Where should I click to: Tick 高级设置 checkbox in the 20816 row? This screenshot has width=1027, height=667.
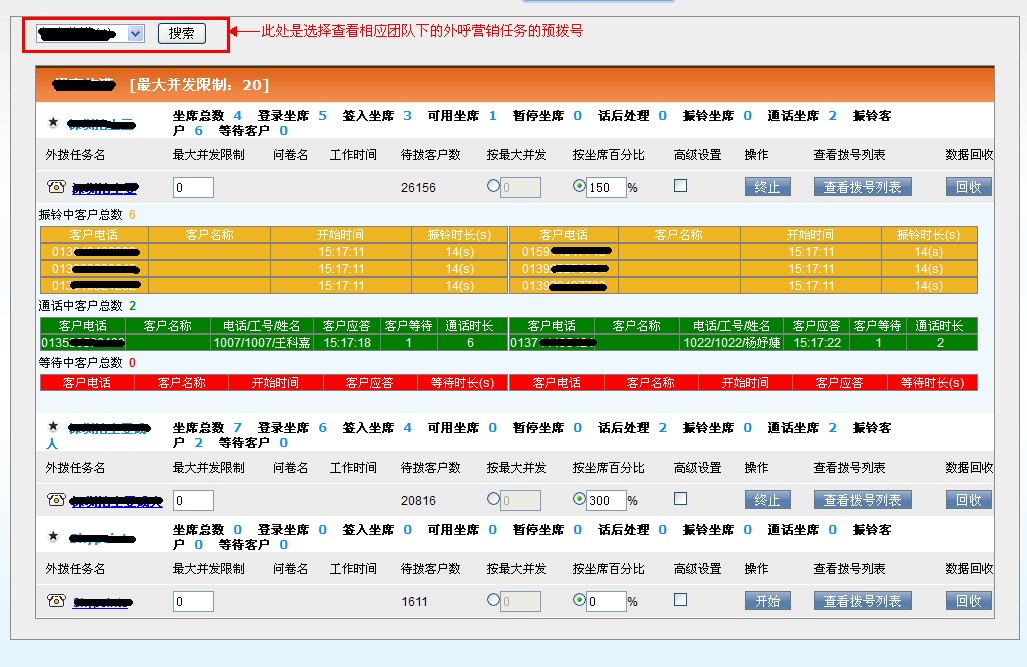pyautogui.click(x=681, y=499)
